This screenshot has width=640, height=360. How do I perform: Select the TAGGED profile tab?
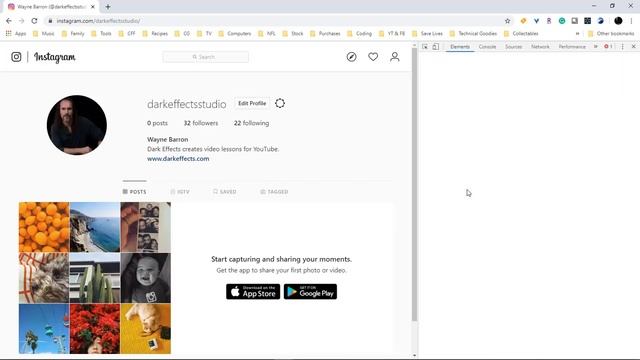274,191
